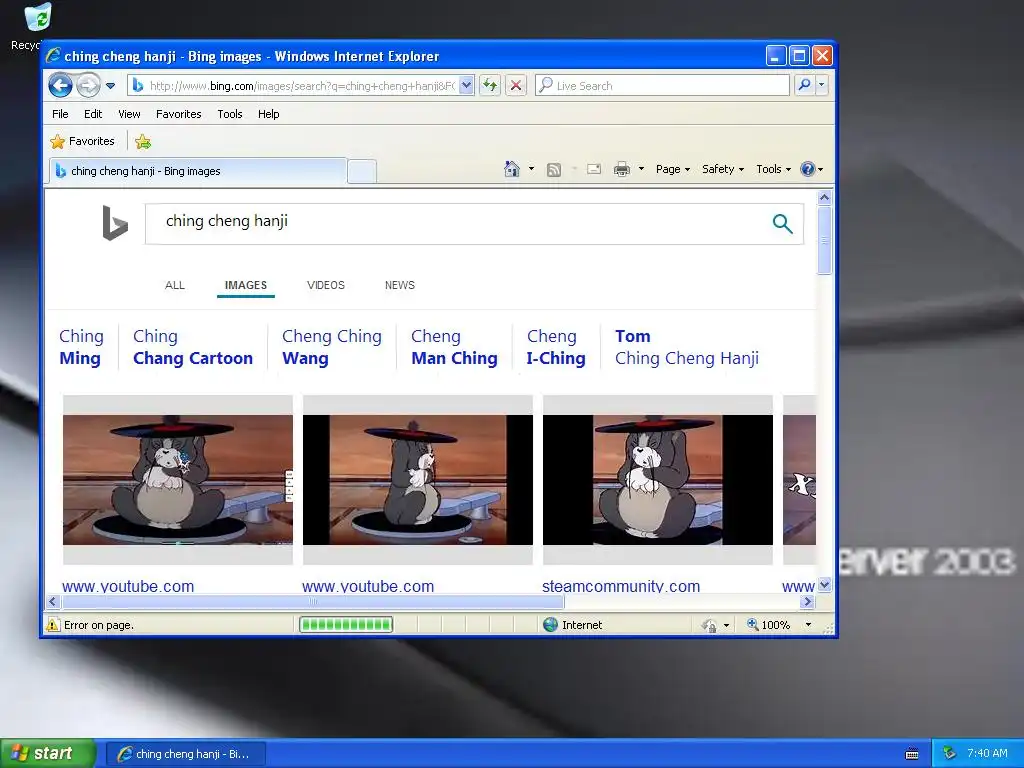Follow the second www.youtube.com source link
The image size is (1024, 768).
click(368, 586)
